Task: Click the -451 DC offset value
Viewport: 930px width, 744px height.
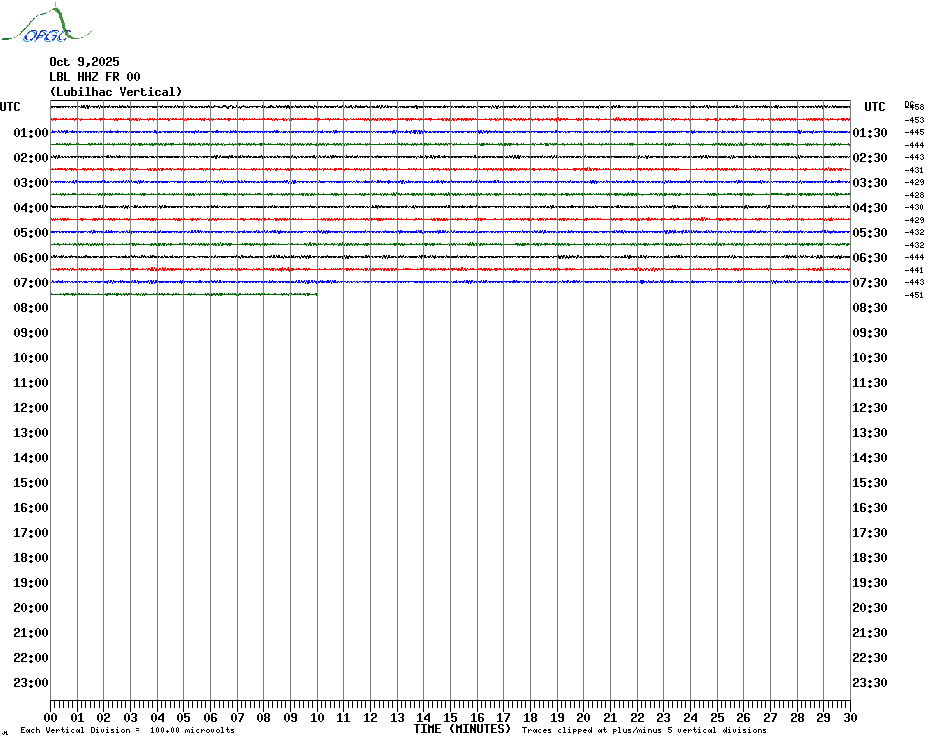Action: [x=914, y=295]
